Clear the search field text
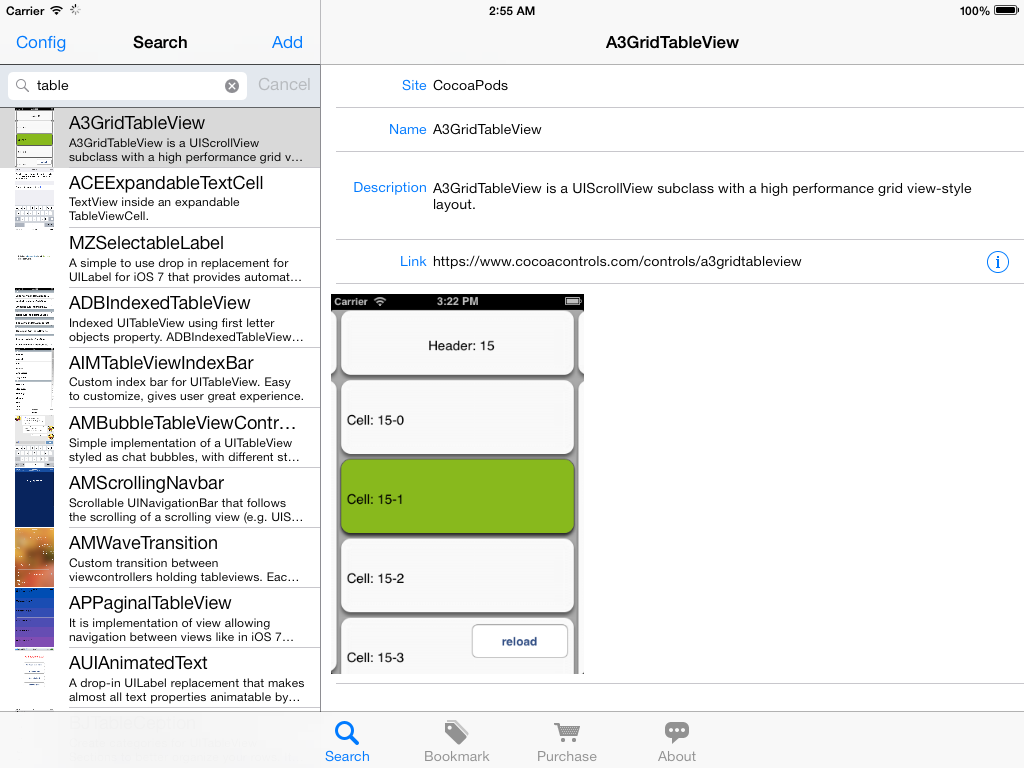The width and height of the screenshot is (1024, 768). (232, 86)
